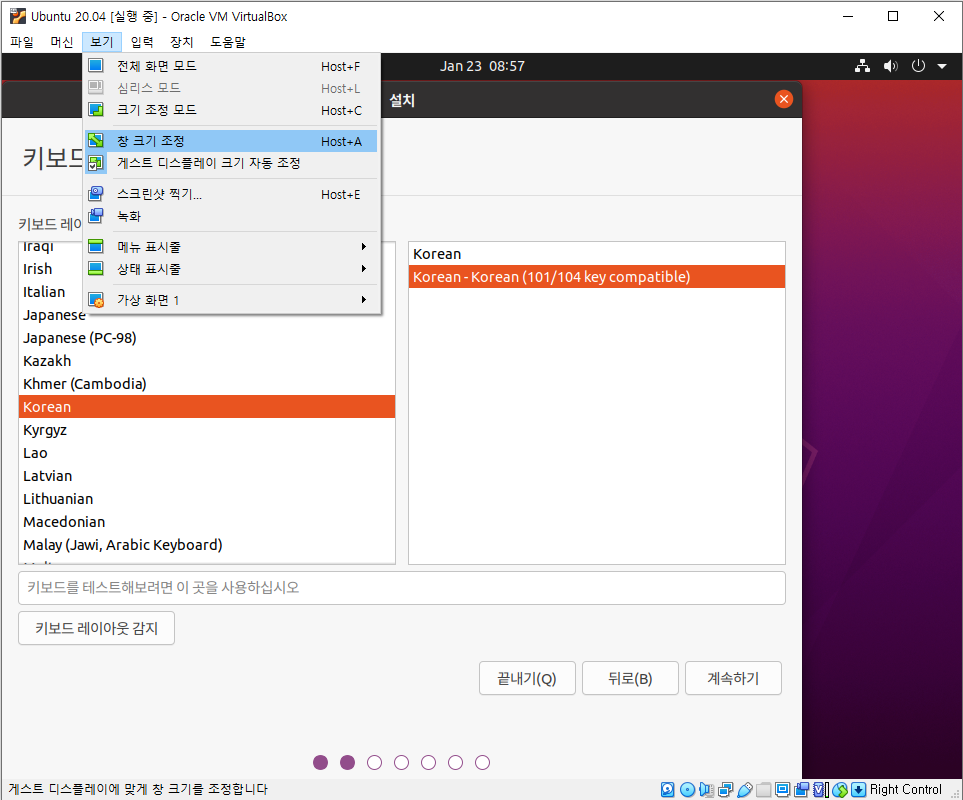Click the Menu bar (메뉴 표시줄) icon

[96, 247]
